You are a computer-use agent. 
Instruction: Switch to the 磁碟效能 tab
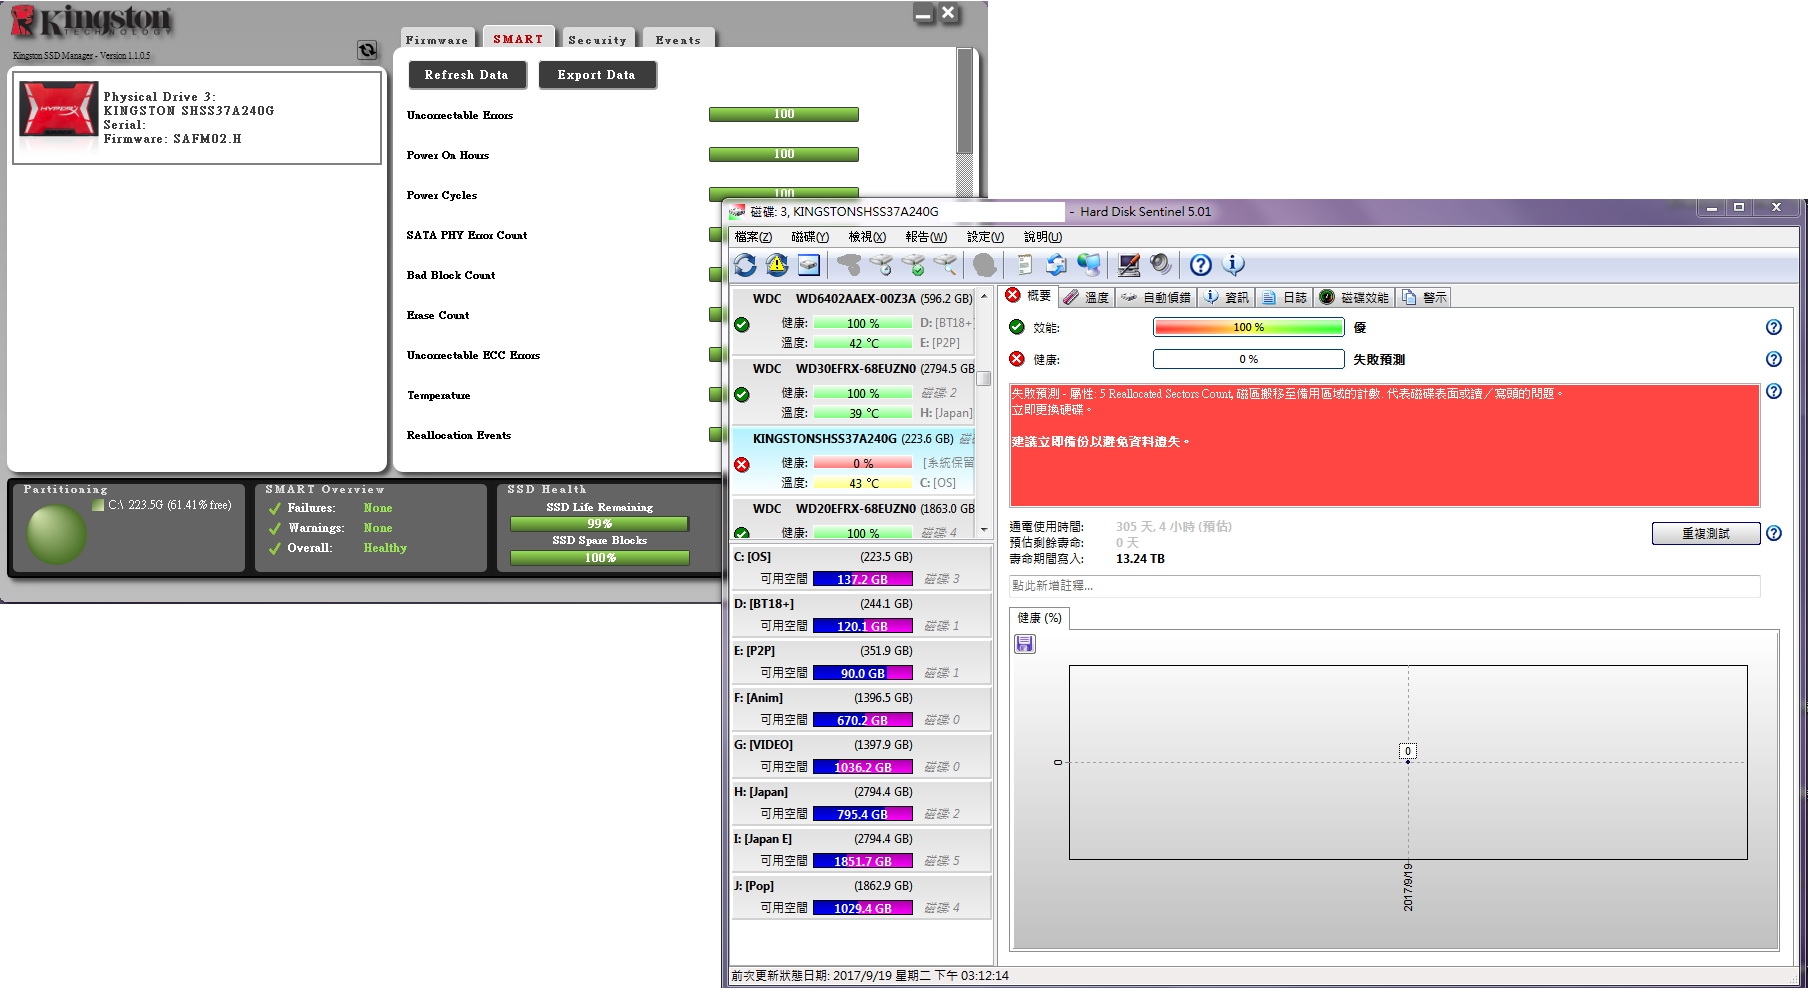(x=1354, y=297)
